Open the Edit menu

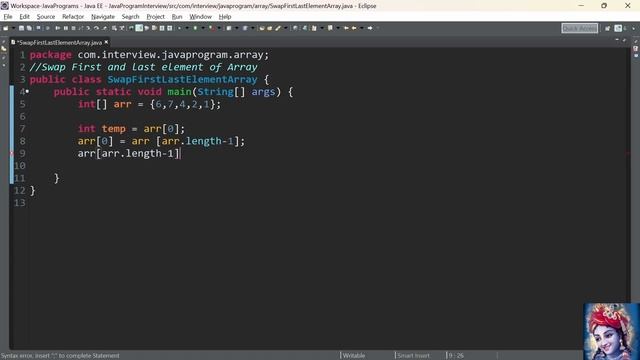coord(24,17)
